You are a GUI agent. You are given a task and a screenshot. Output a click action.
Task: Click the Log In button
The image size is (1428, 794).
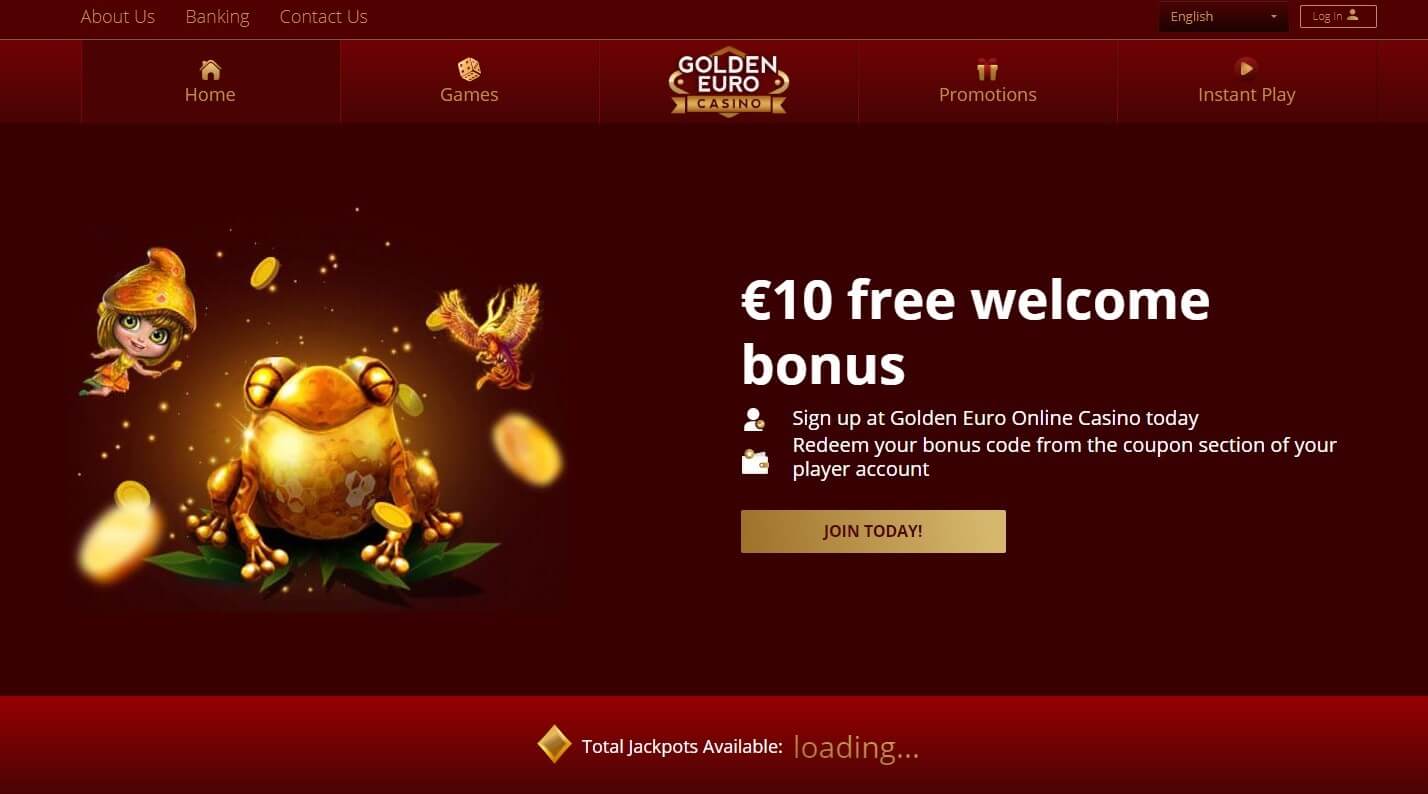[x=1338, y=16]
